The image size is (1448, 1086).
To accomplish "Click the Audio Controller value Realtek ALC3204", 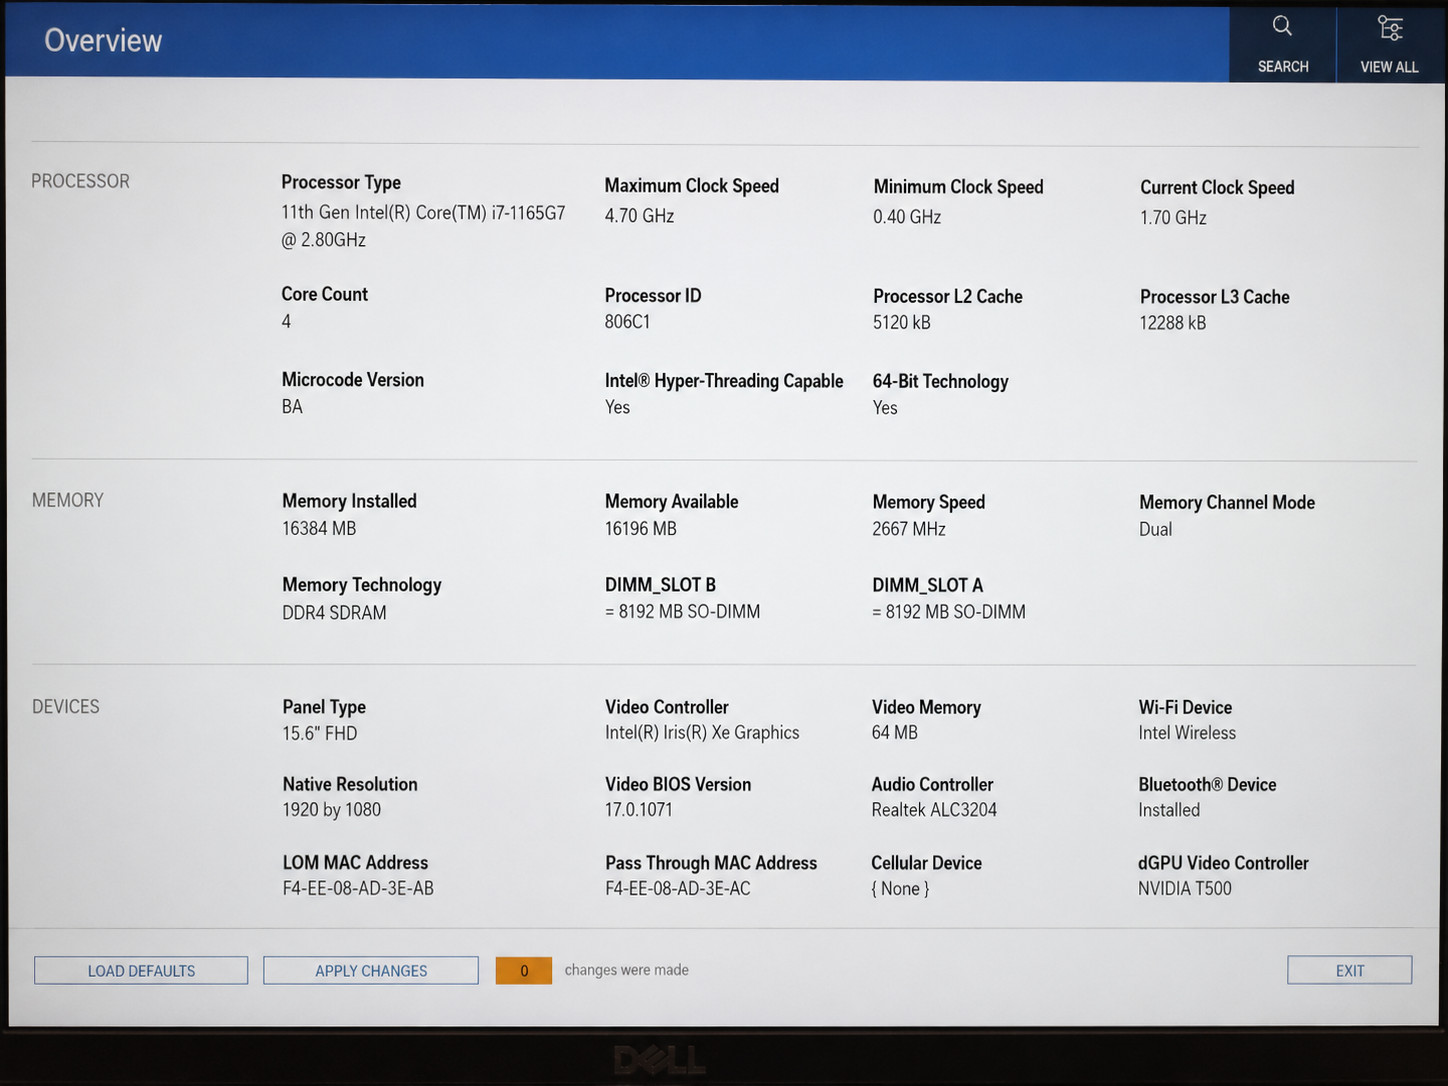I will tap(934, 810).
